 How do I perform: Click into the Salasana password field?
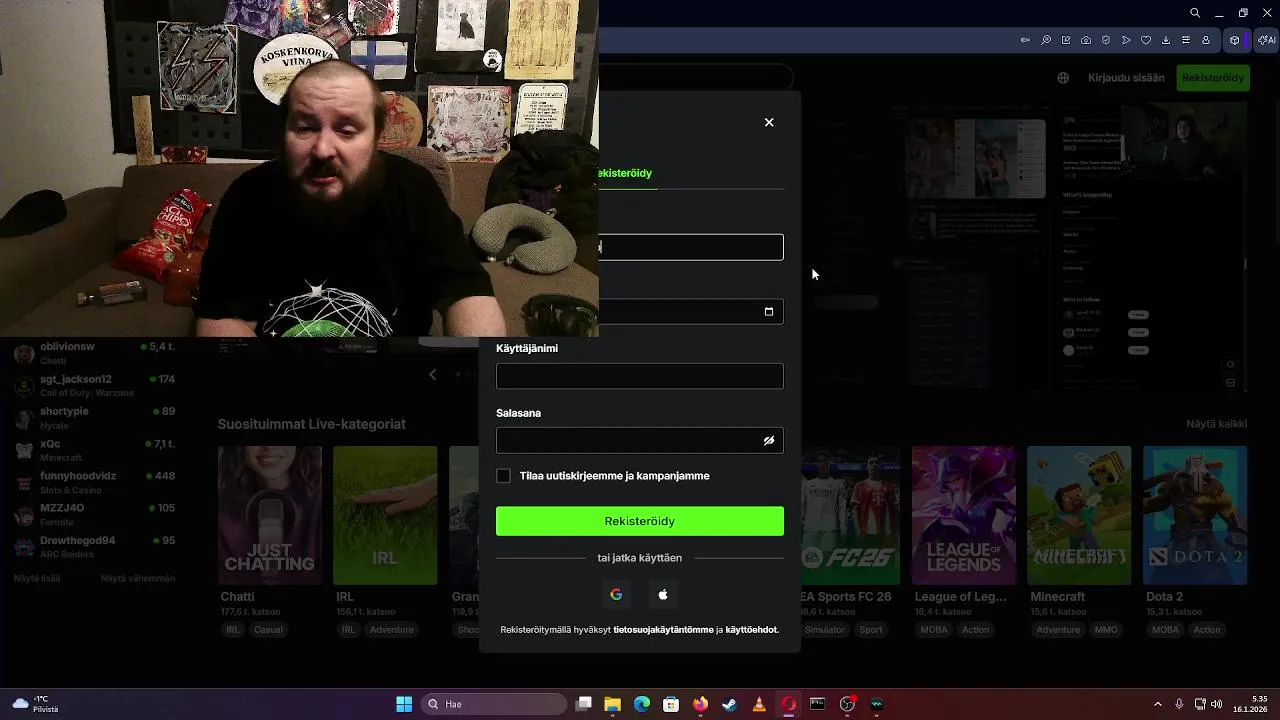(640, 440)
